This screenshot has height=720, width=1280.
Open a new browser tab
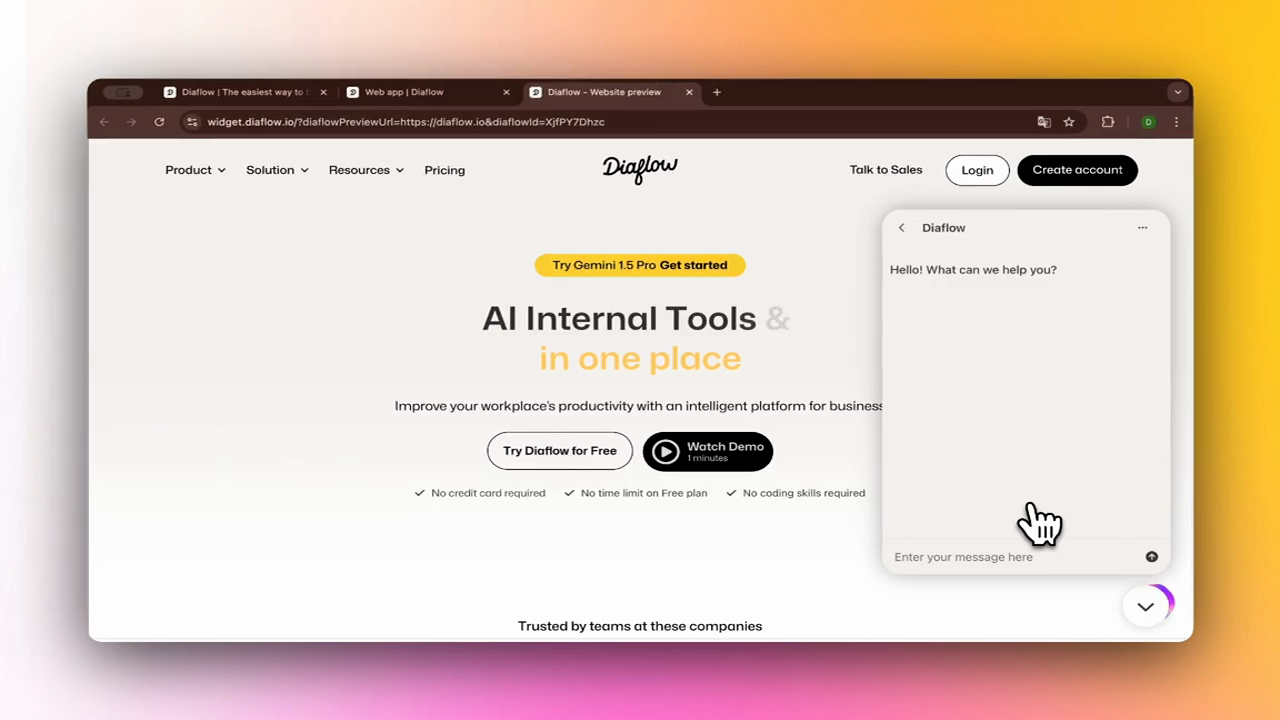pos(716,92)
